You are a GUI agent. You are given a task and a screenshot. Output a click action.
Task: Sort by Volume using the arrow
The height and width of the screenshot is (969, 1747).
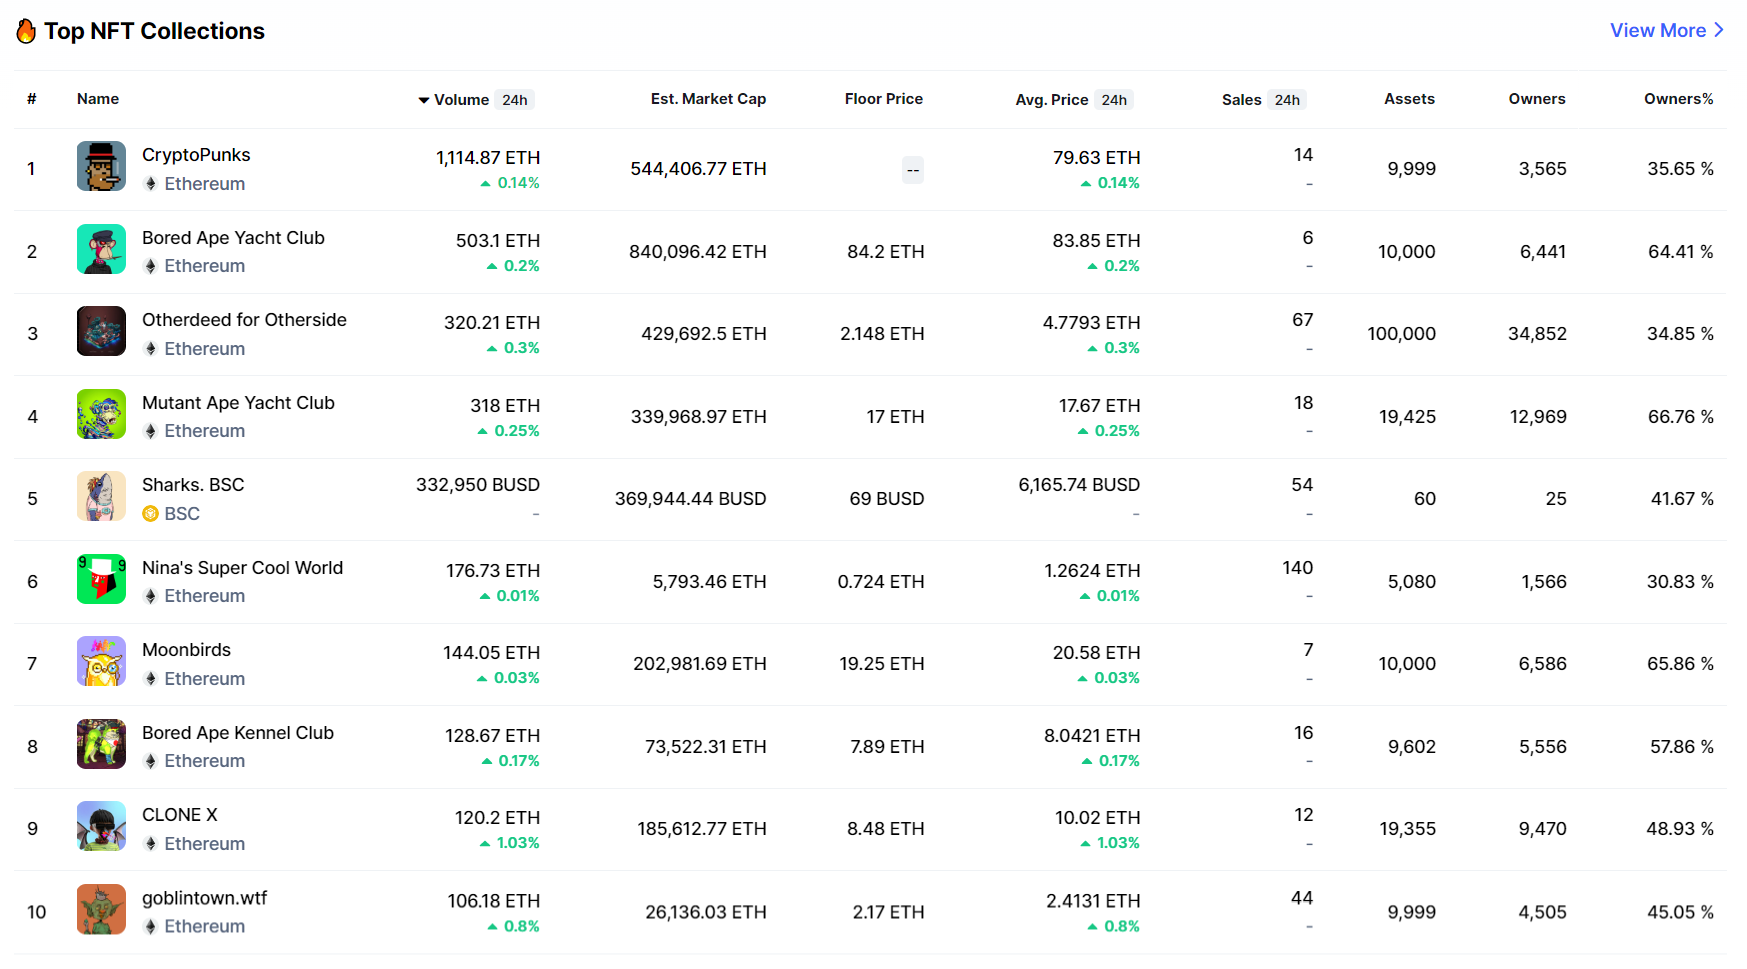[424, 100]
